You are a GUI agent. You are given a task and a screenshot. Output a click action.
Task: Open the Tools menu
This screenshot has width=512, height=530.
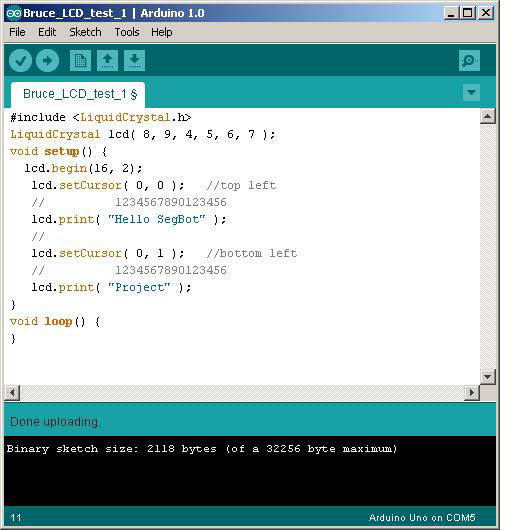[127, 32]
